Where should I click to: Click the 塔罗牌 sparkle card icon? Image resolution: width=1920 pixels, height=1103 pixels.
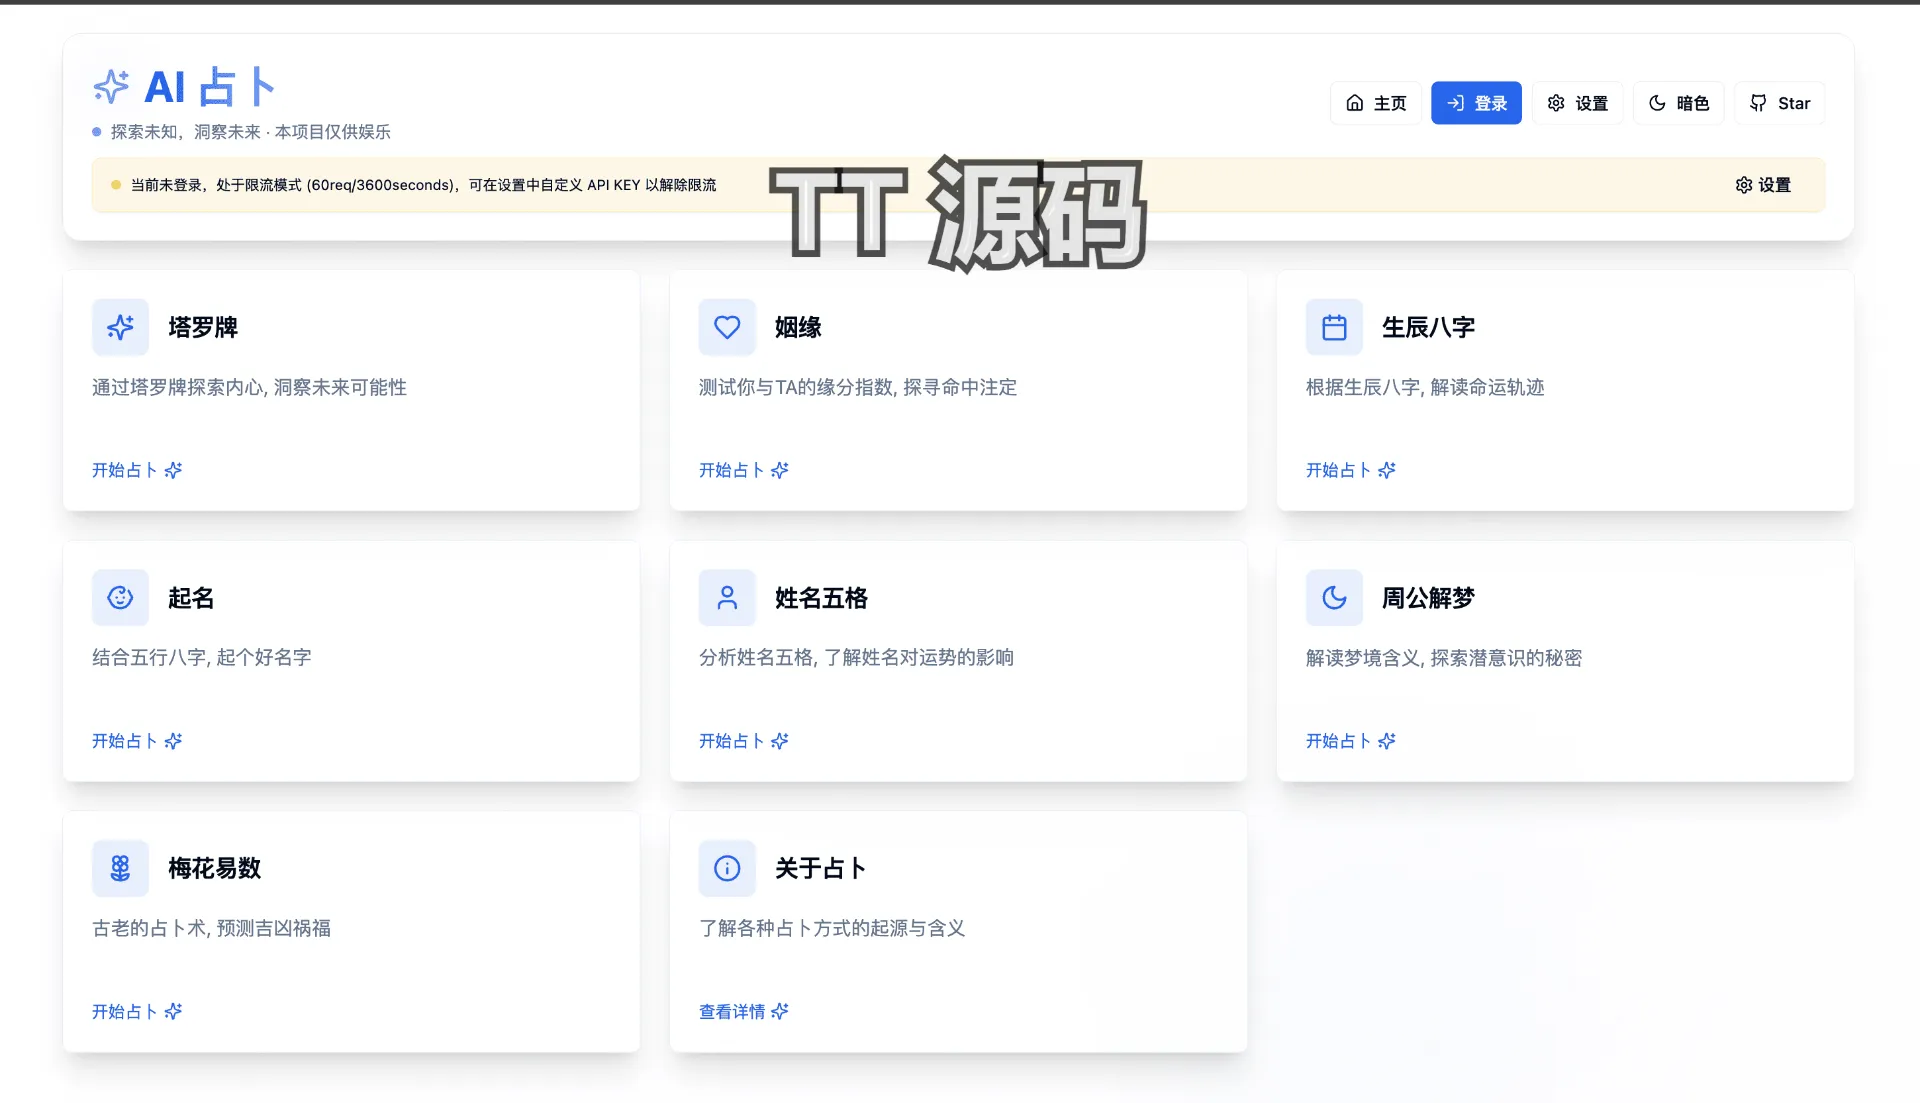(x=120, y=327)
